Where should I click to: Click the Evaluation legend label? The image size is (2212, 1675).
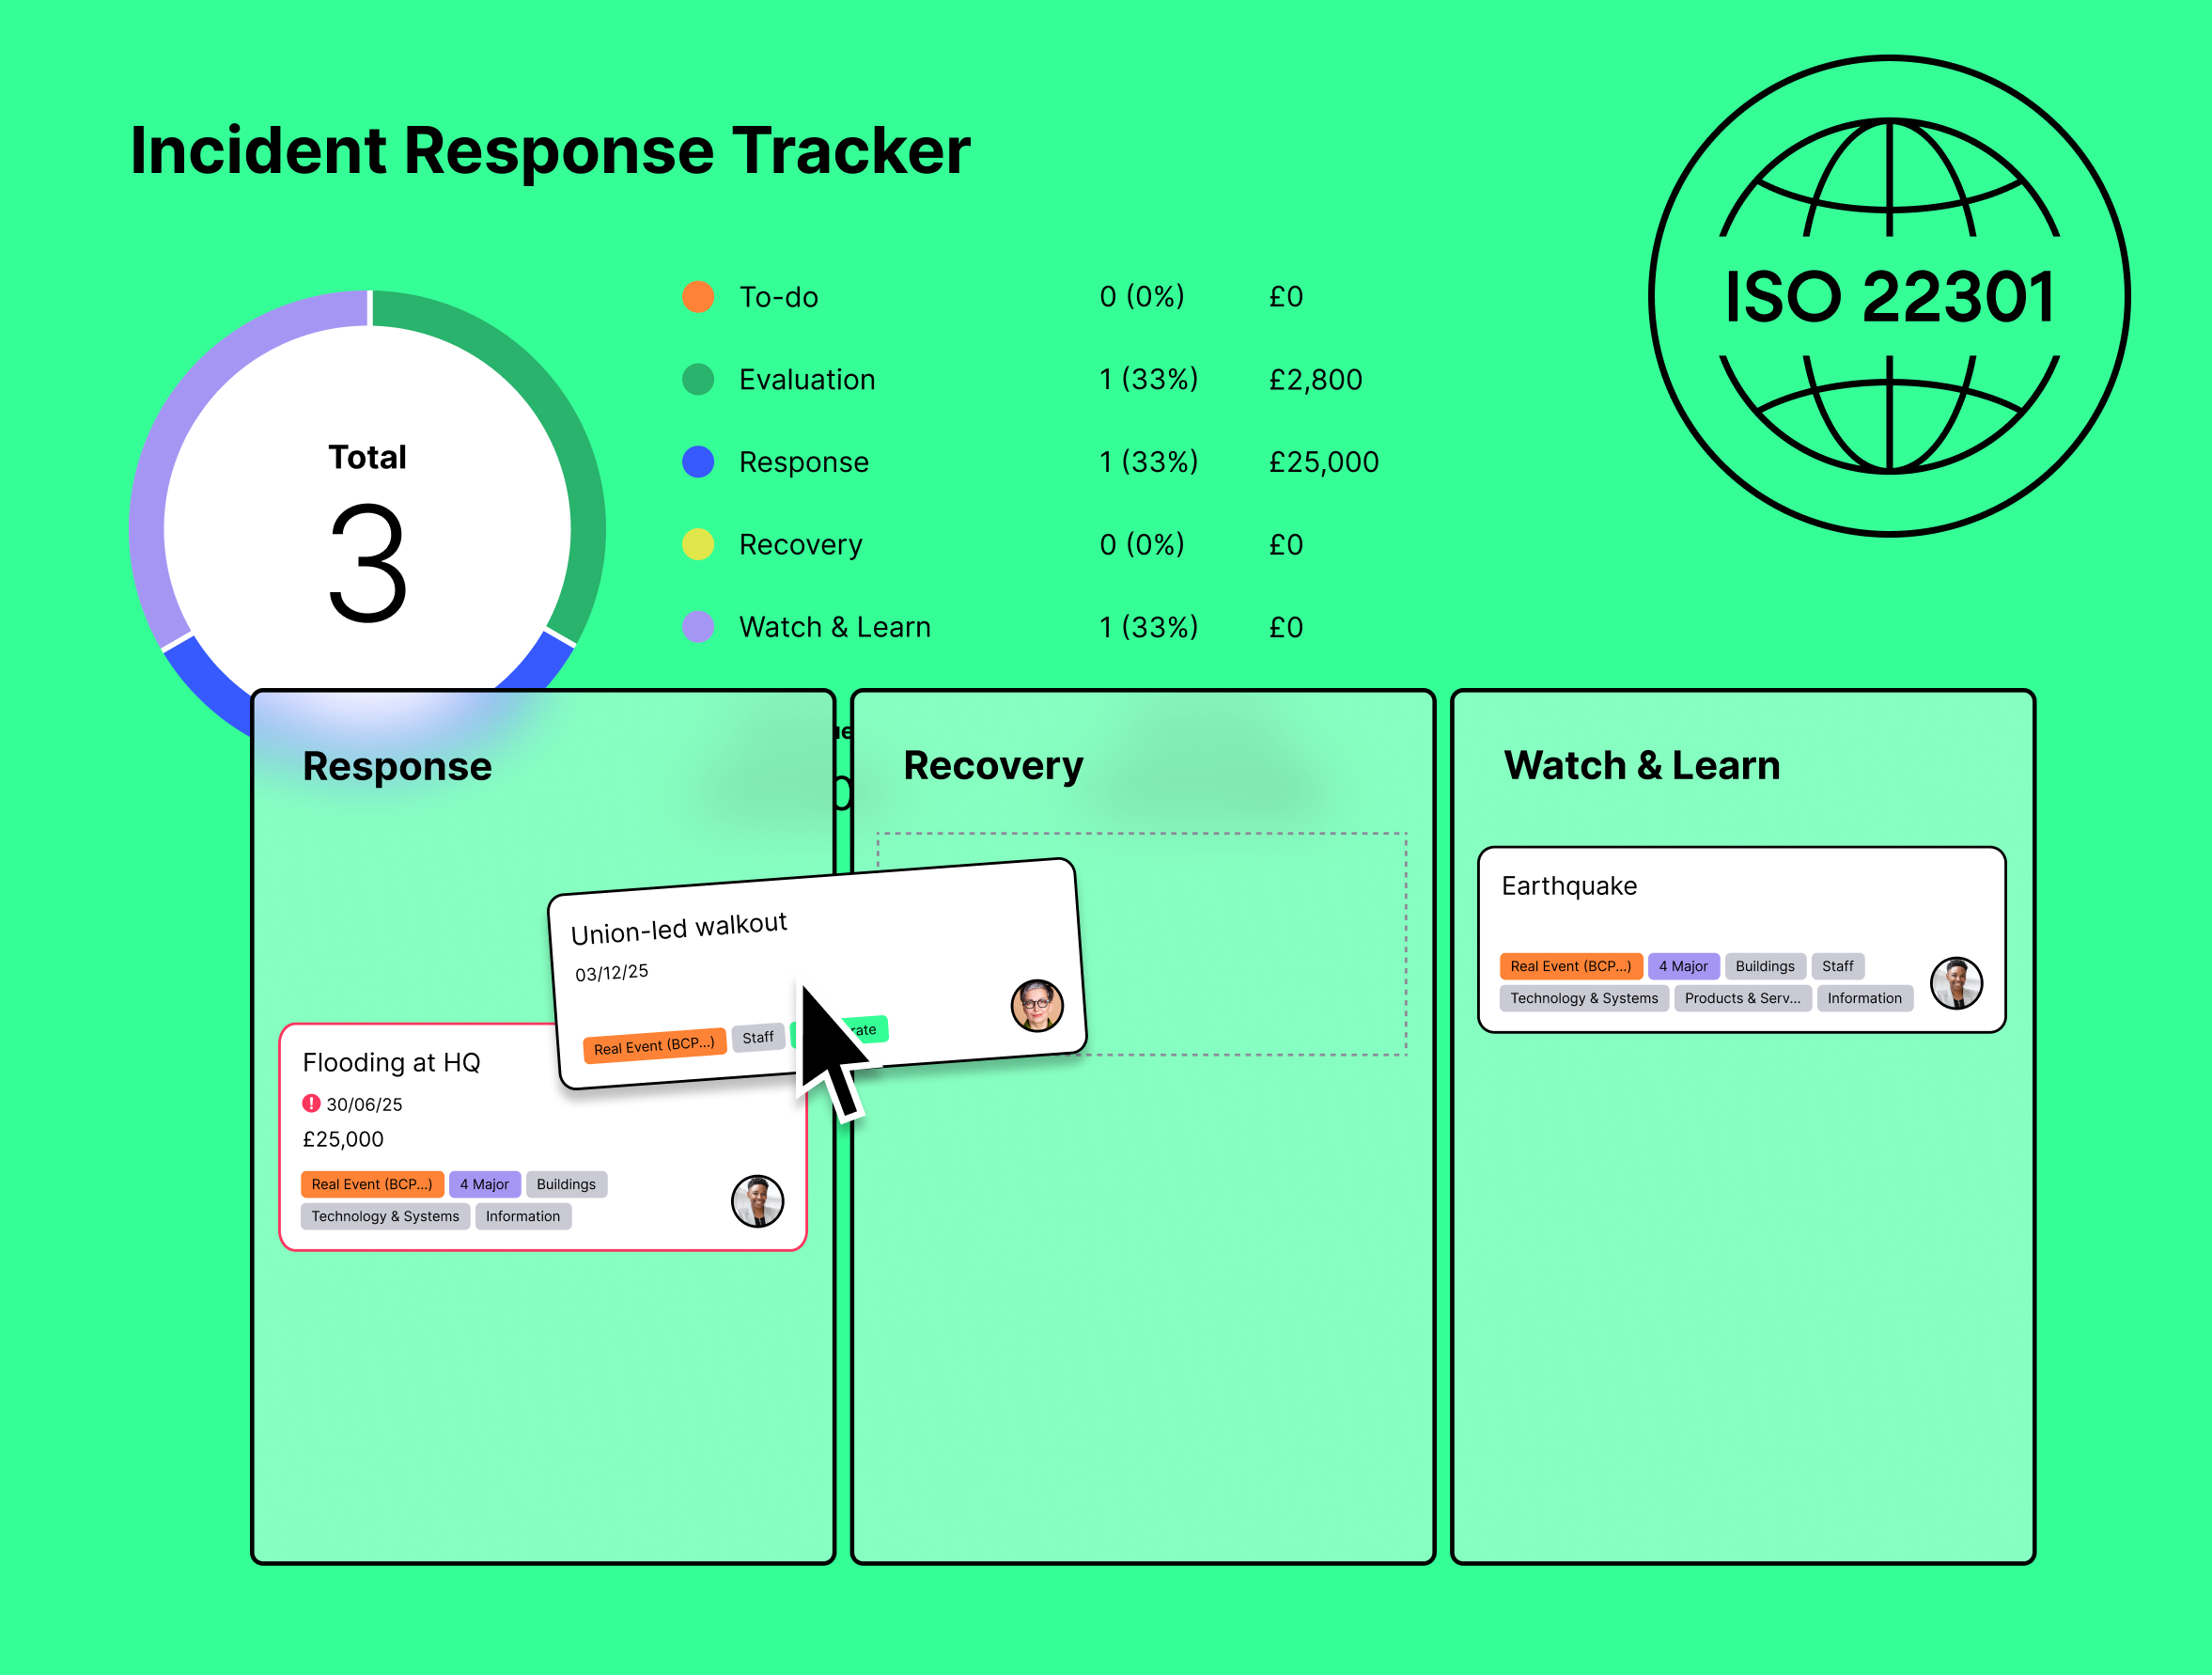807,379
